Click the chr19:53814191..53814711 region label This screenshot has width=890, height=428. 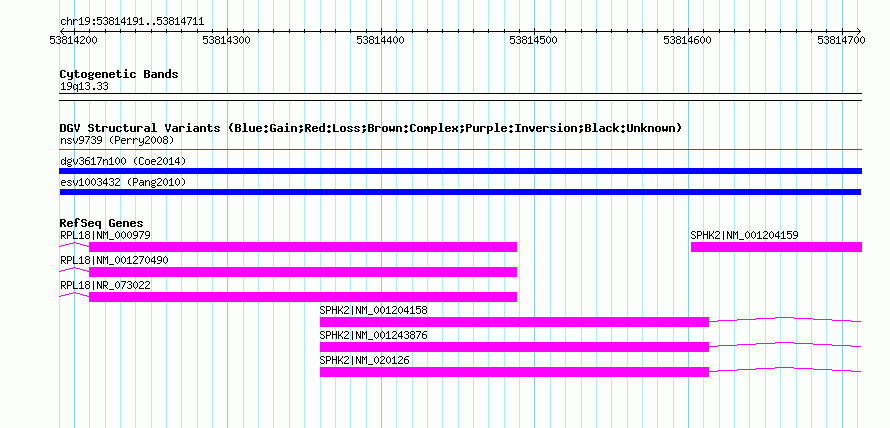pyautogui.click(x=132, y=22)
